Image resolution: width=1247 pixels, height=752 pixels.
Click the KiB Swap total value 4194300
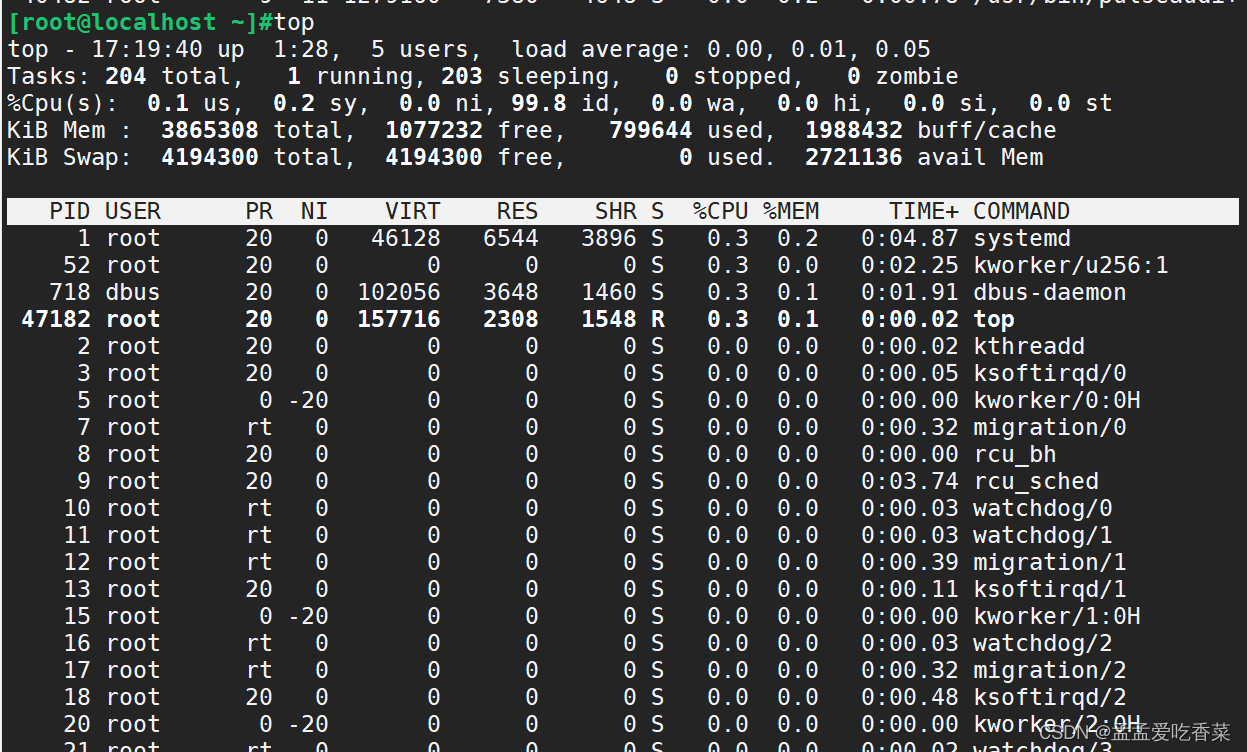(210, 157)
